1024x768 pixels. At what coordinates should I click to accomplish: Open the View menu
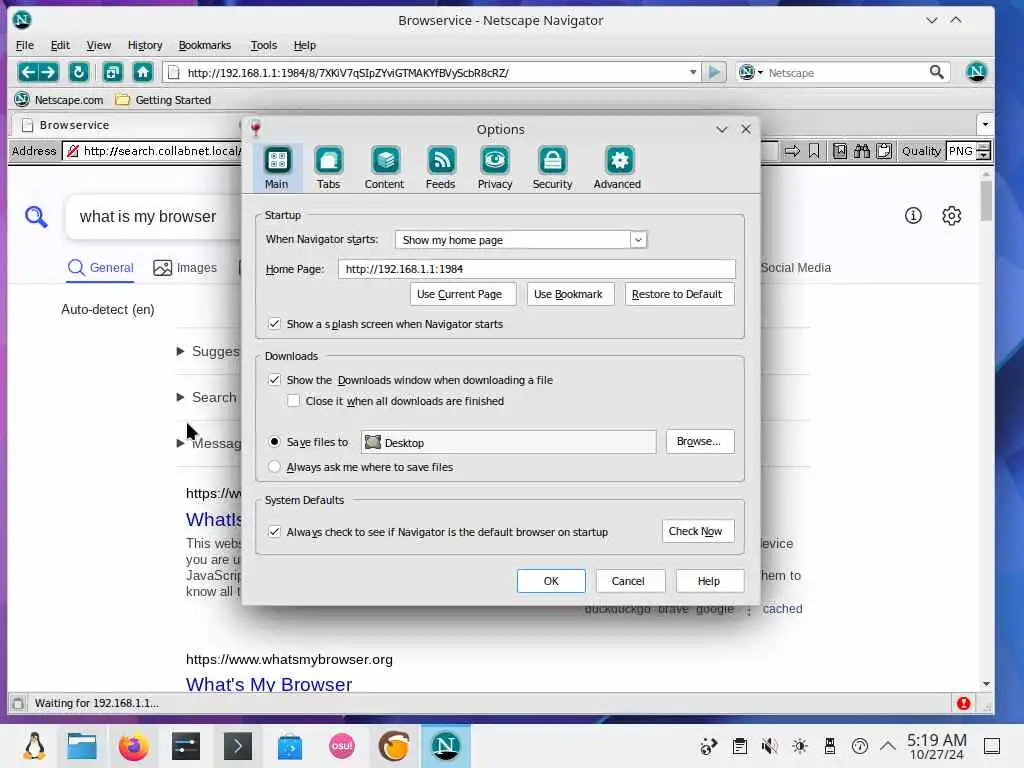99,45
